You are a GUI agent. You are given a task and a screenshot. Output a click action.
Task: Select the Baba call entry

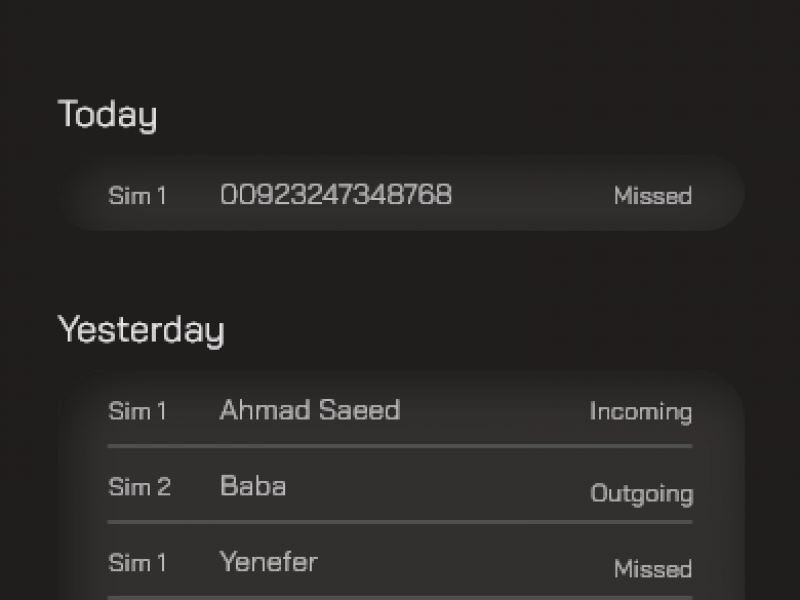pyautogui.click(x=253, y=486)
